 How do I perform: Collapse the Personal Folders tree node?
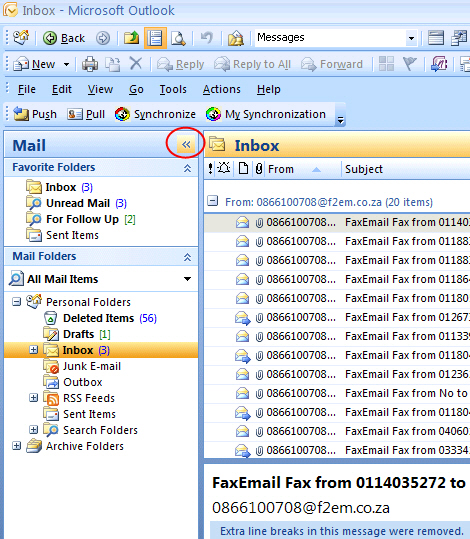click(17, 302)
